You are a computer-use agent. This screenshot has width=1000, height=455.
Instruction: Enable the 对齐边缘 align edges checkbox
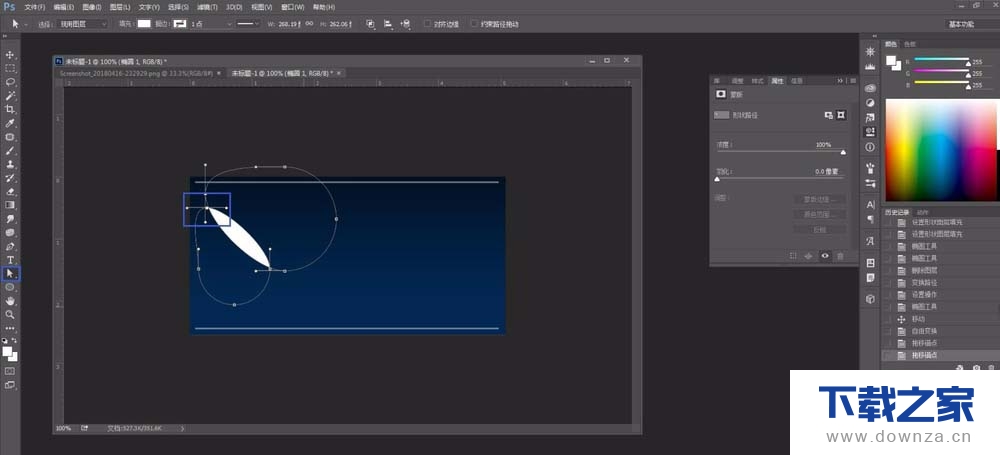coord(427,24)
